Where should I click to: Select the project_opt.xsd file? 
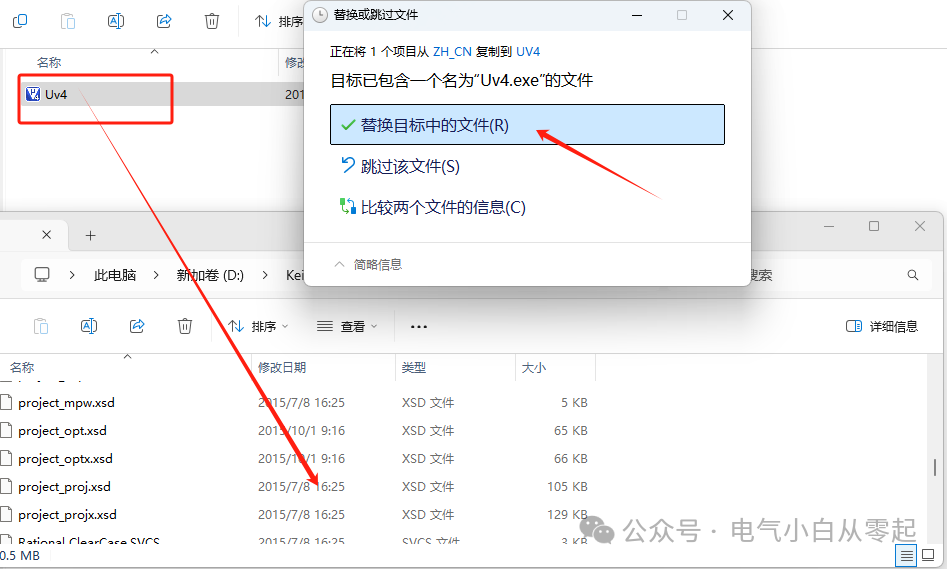point(62,431)
